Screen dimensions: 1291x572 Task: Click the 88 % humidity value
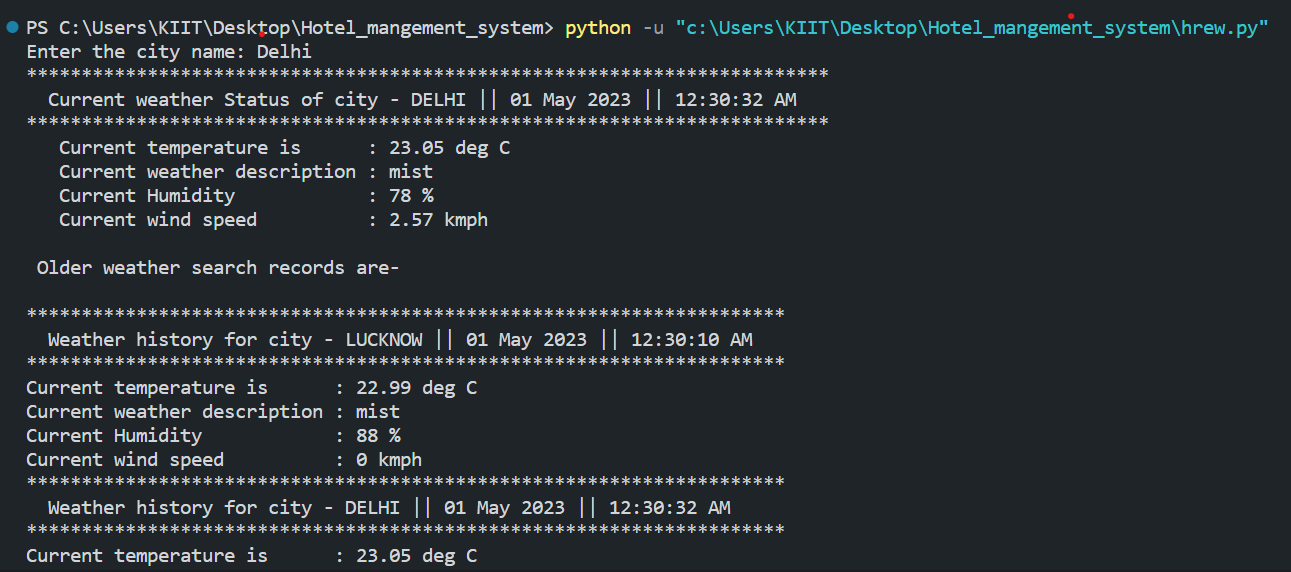(x=377, y=436)
